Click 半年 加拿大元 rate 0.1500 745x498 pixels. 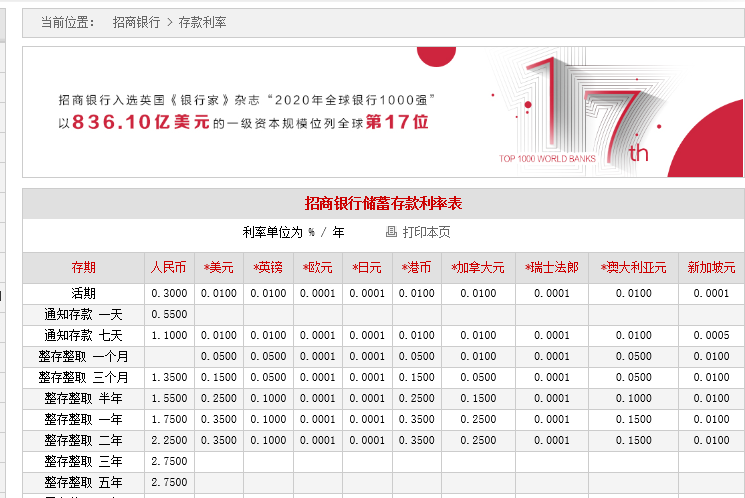(478, 398)
